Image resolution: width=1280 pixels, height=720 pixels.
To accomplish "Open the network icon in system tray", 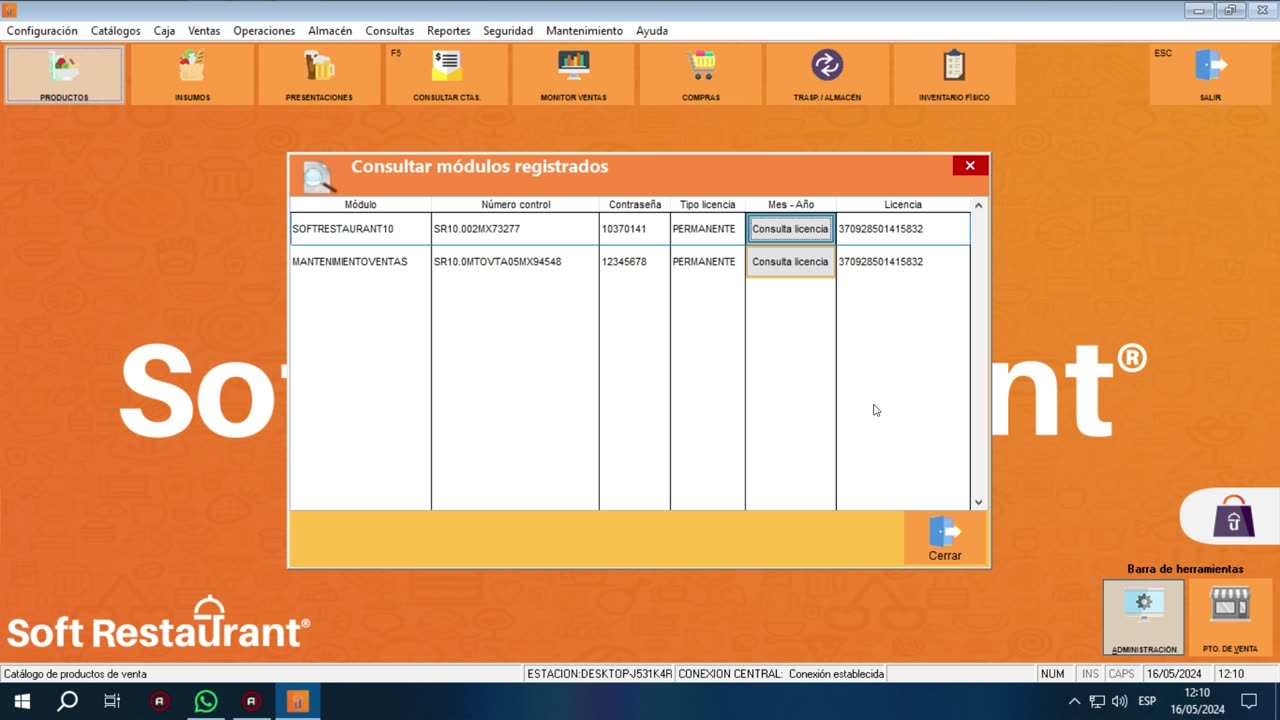I will (1097, 702).
